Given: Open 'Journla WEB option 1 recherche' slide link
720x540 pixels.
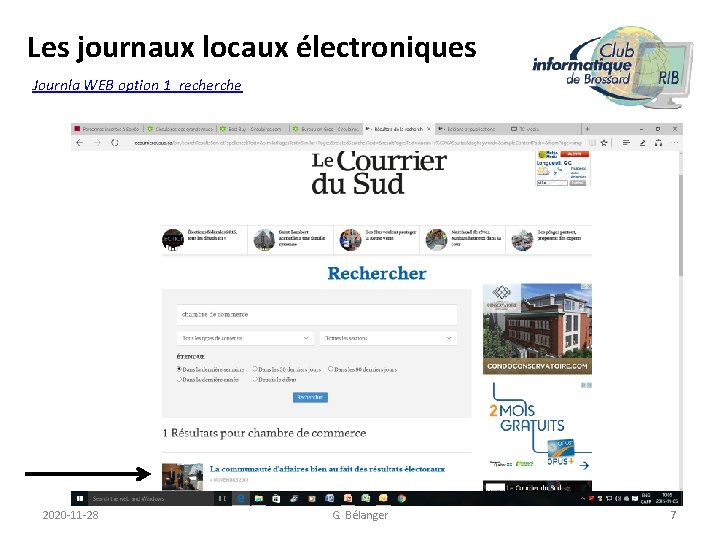Looking at the screenshot, I should tap(137, 85).
